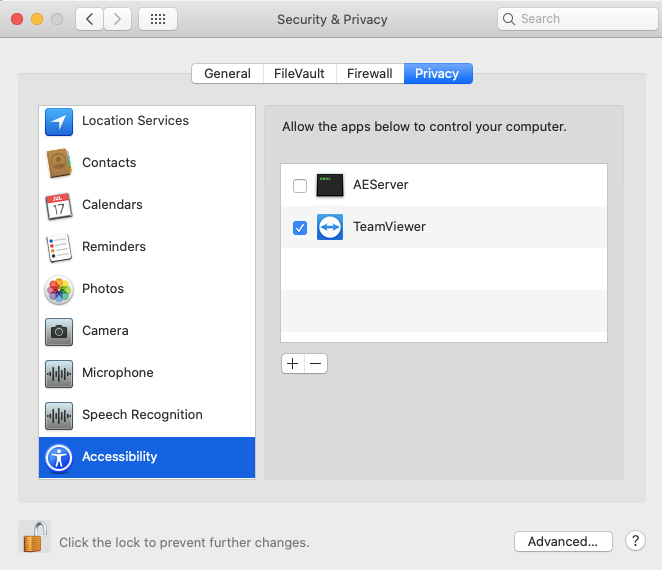Select Microphone label in sidebar
662x570 pixels.
[x=118, y=372]
